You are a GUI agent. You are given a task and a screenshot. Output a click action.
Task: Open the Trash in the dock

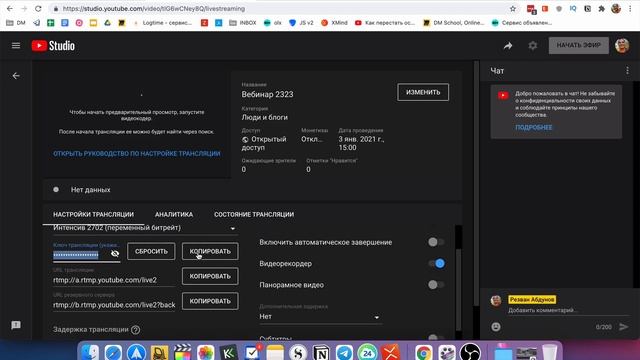coord(550,352)
